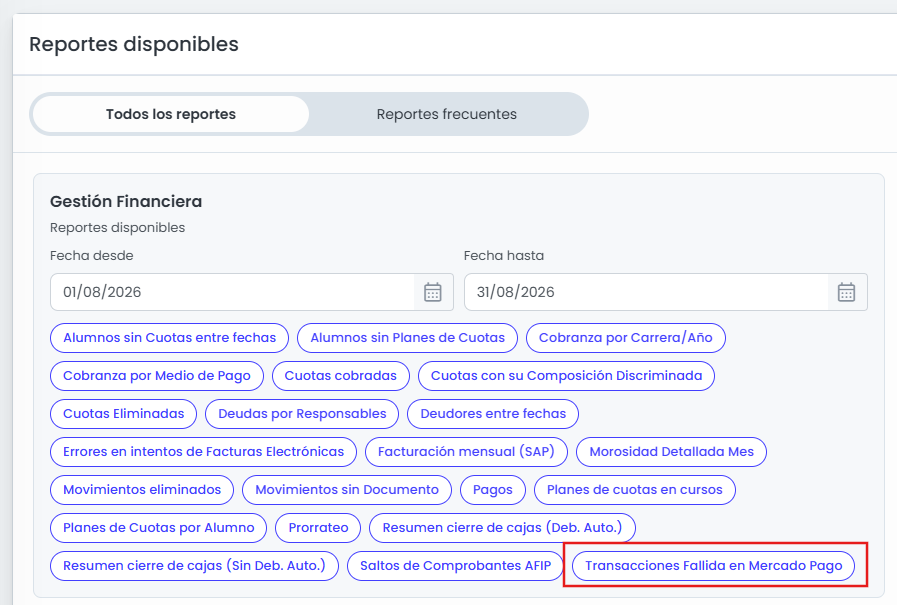Open Cuotas con su Composición Discriminada report
Image resolution: width=897 pixels, height=605 pixels.
click(x=566, y=376)
